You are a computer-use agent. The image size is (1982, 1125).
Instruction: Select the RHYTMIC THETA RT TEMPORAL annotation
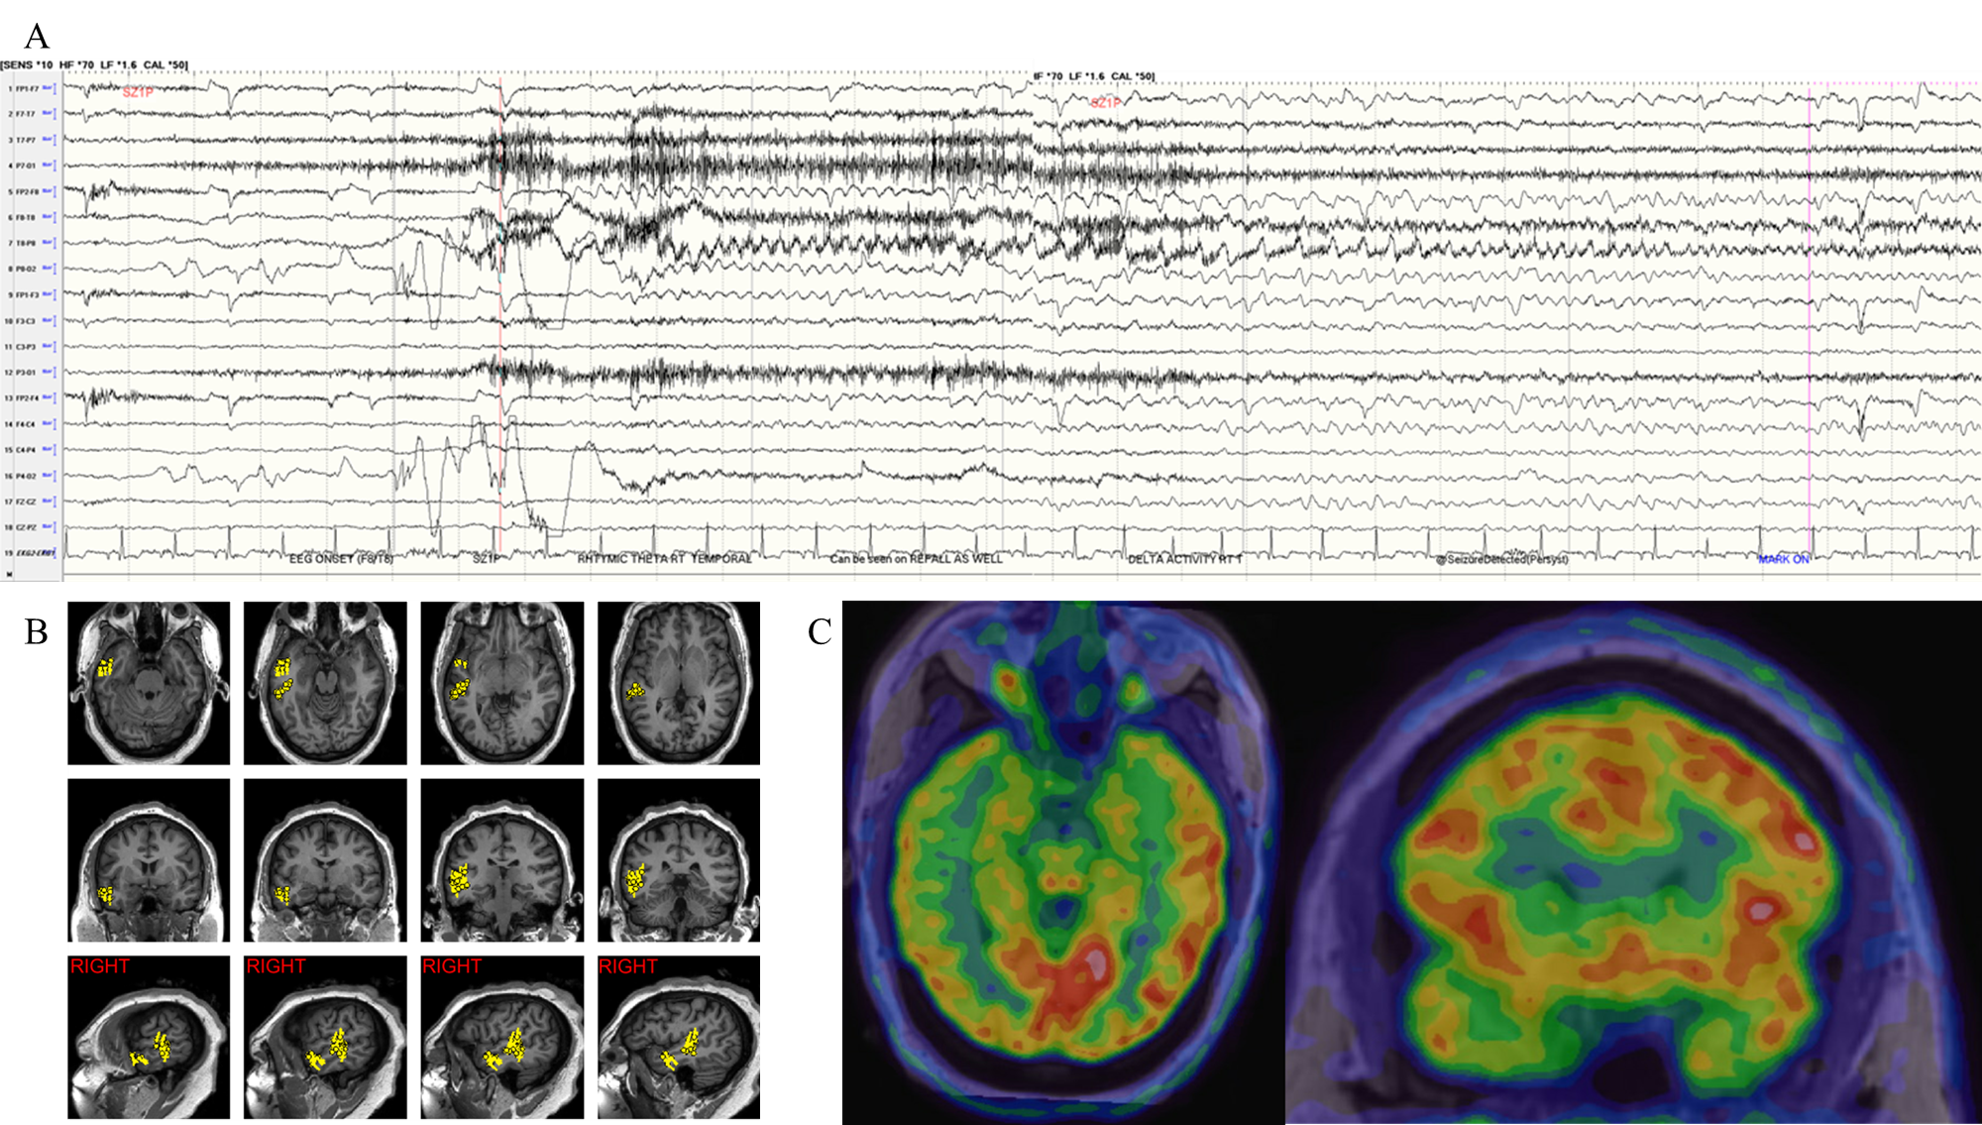tap(664, 559)
